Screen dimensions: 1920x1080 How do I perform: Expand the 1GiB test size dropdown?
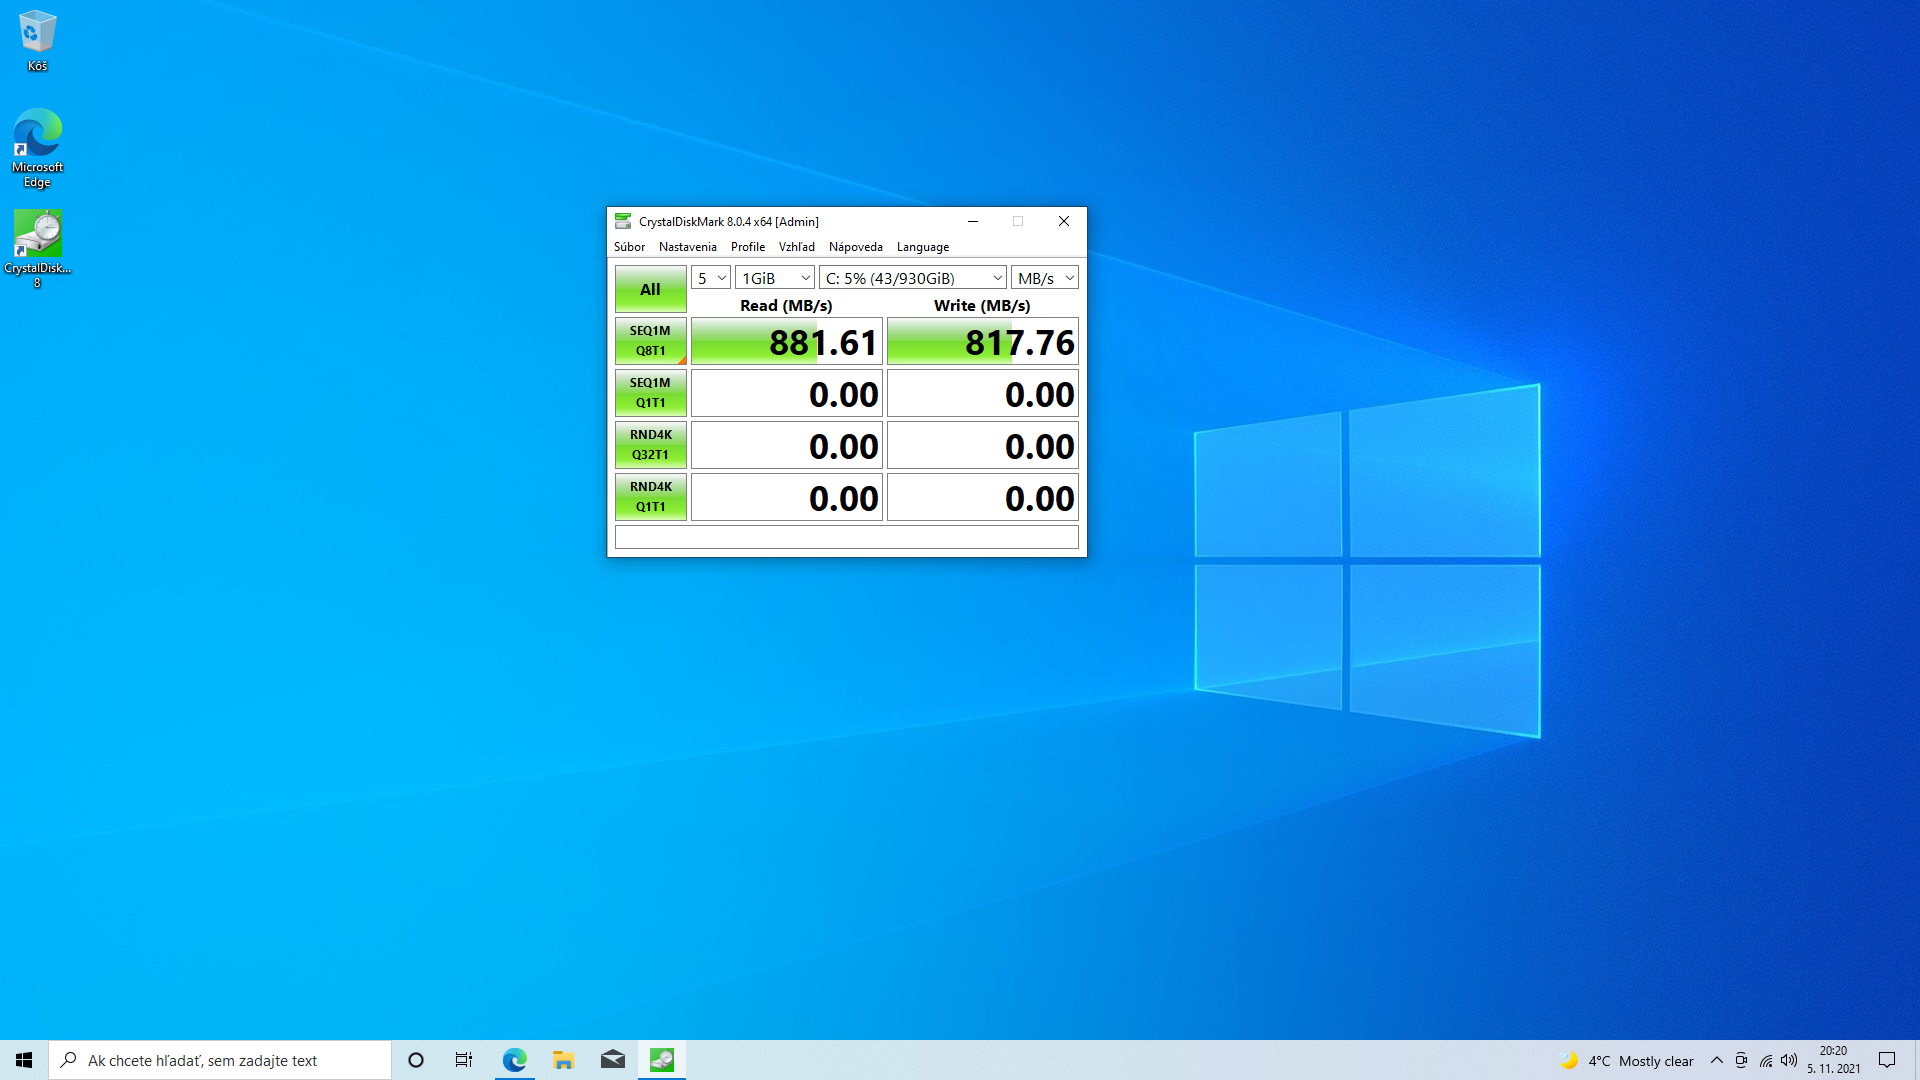point(775,278)
